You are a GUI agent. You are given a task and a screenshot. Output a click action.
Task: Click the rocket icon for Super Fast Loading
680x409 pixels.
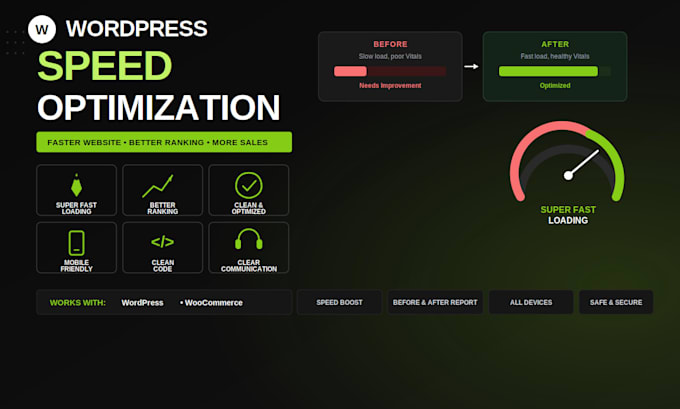[76, 185]
